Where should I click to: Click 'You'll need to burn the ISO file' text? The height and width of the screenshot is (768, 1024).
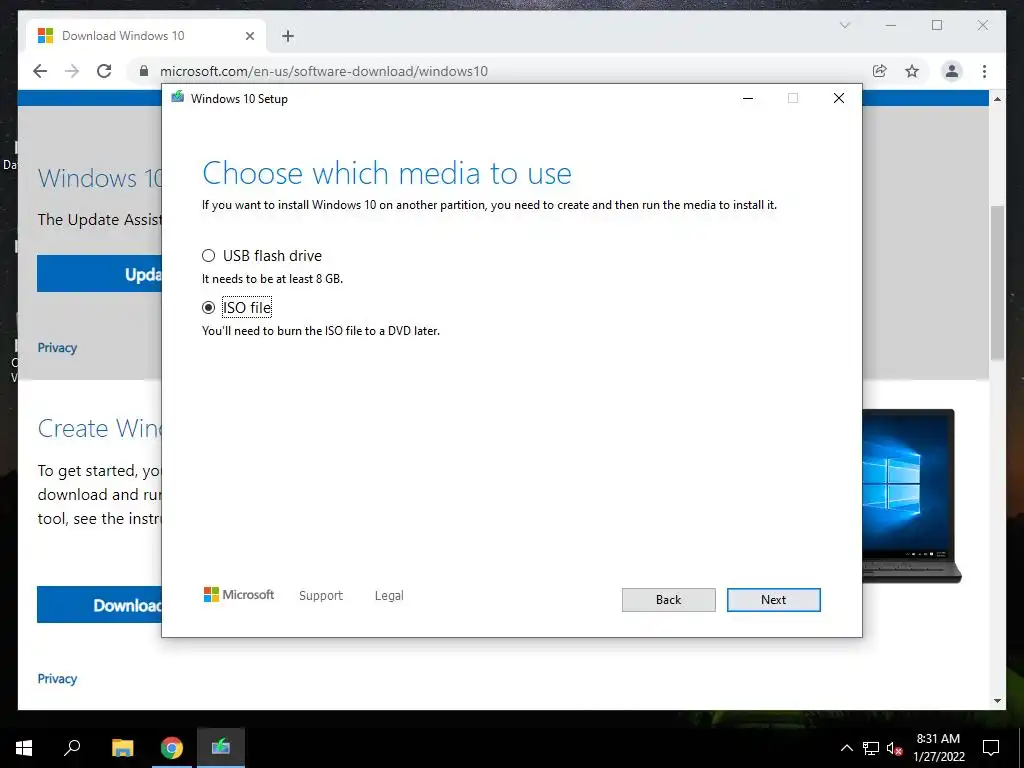click(321, 331)
